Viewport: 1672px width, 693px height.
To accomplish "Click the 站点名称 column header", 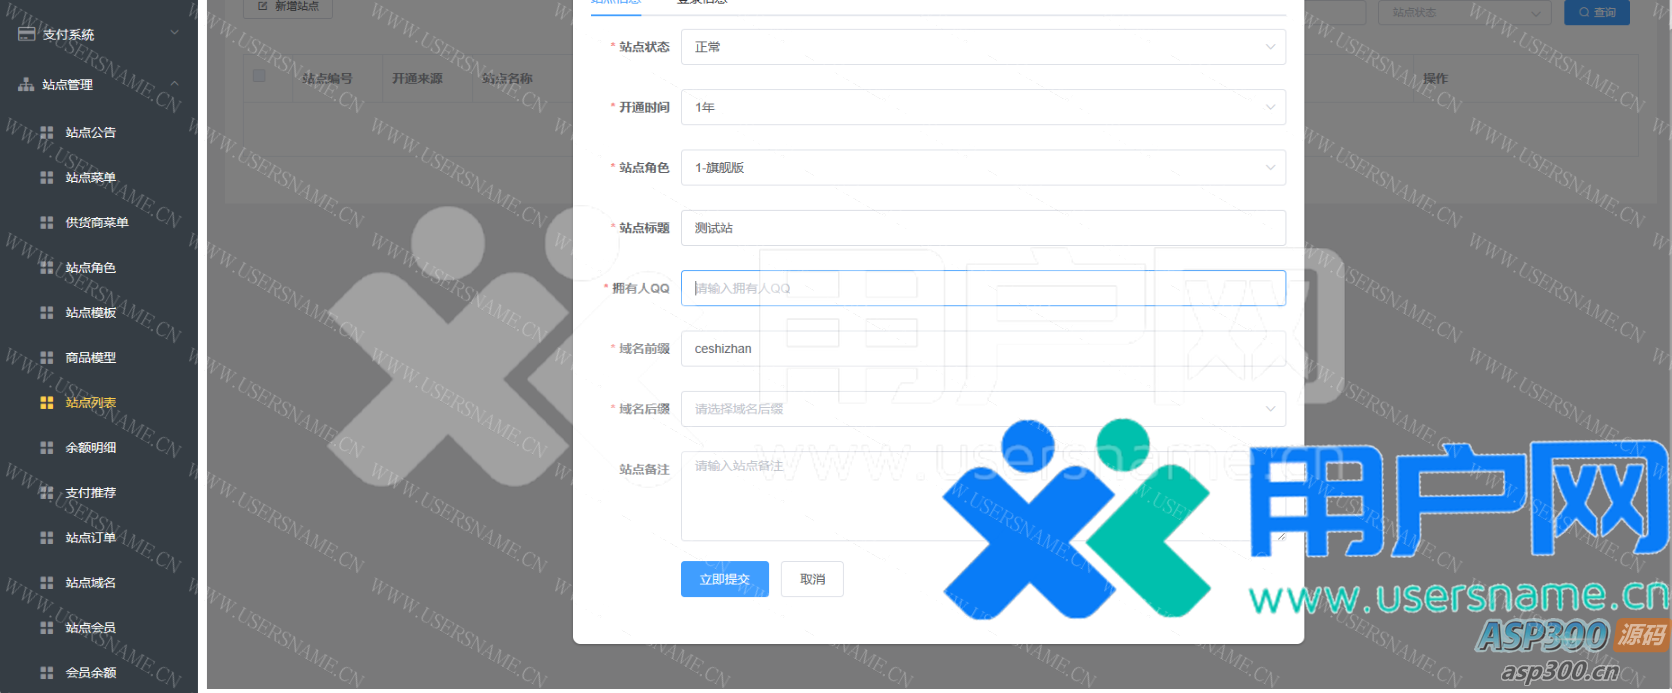I will pos(507,78).
